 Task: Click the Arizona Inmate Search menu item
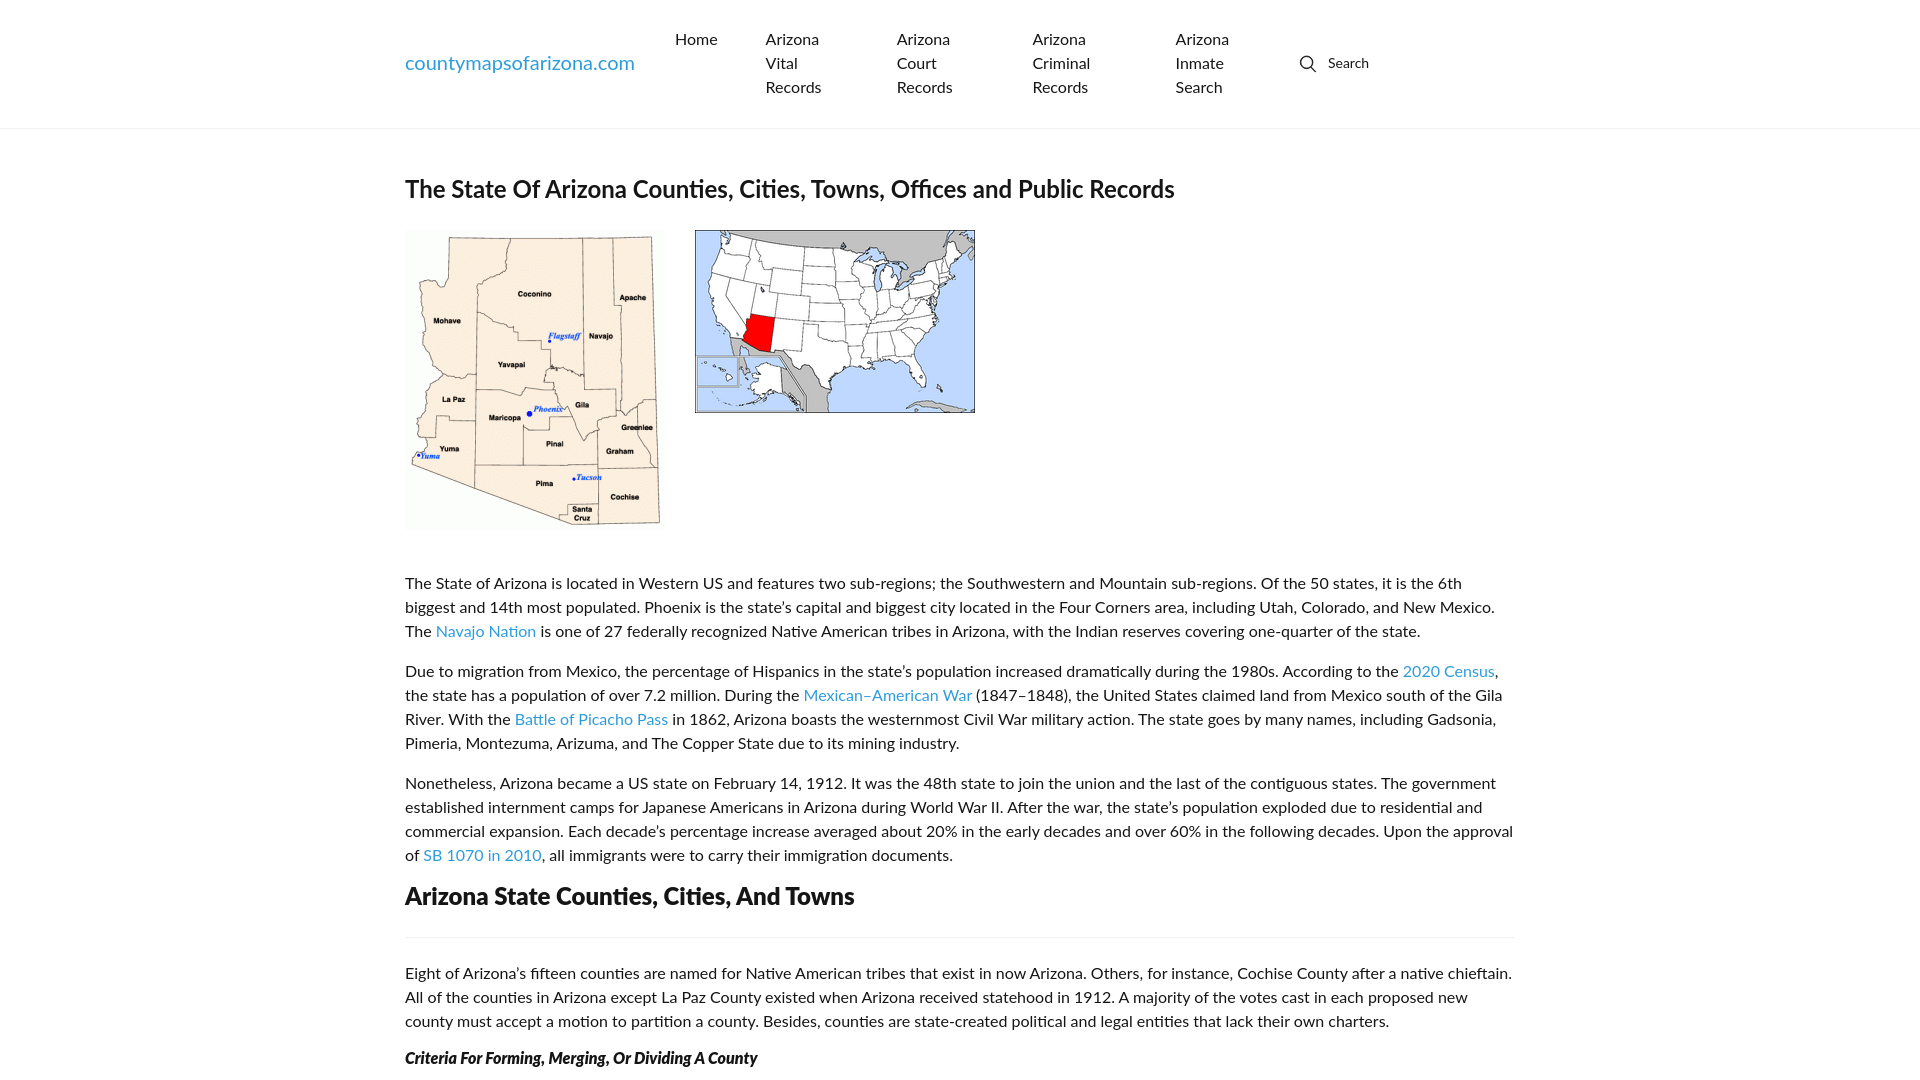click(1201, 63)
